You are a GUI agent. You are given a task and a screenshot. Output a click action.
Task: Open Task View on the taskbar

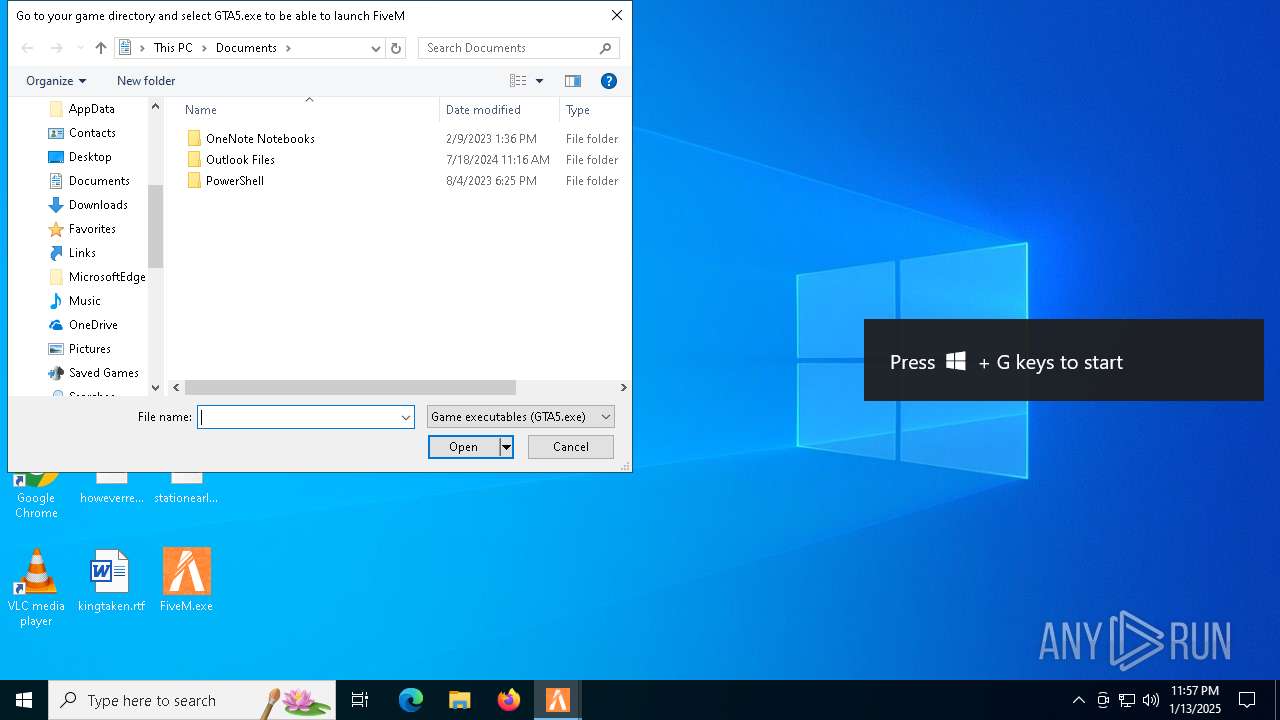(x=360, y=700)
